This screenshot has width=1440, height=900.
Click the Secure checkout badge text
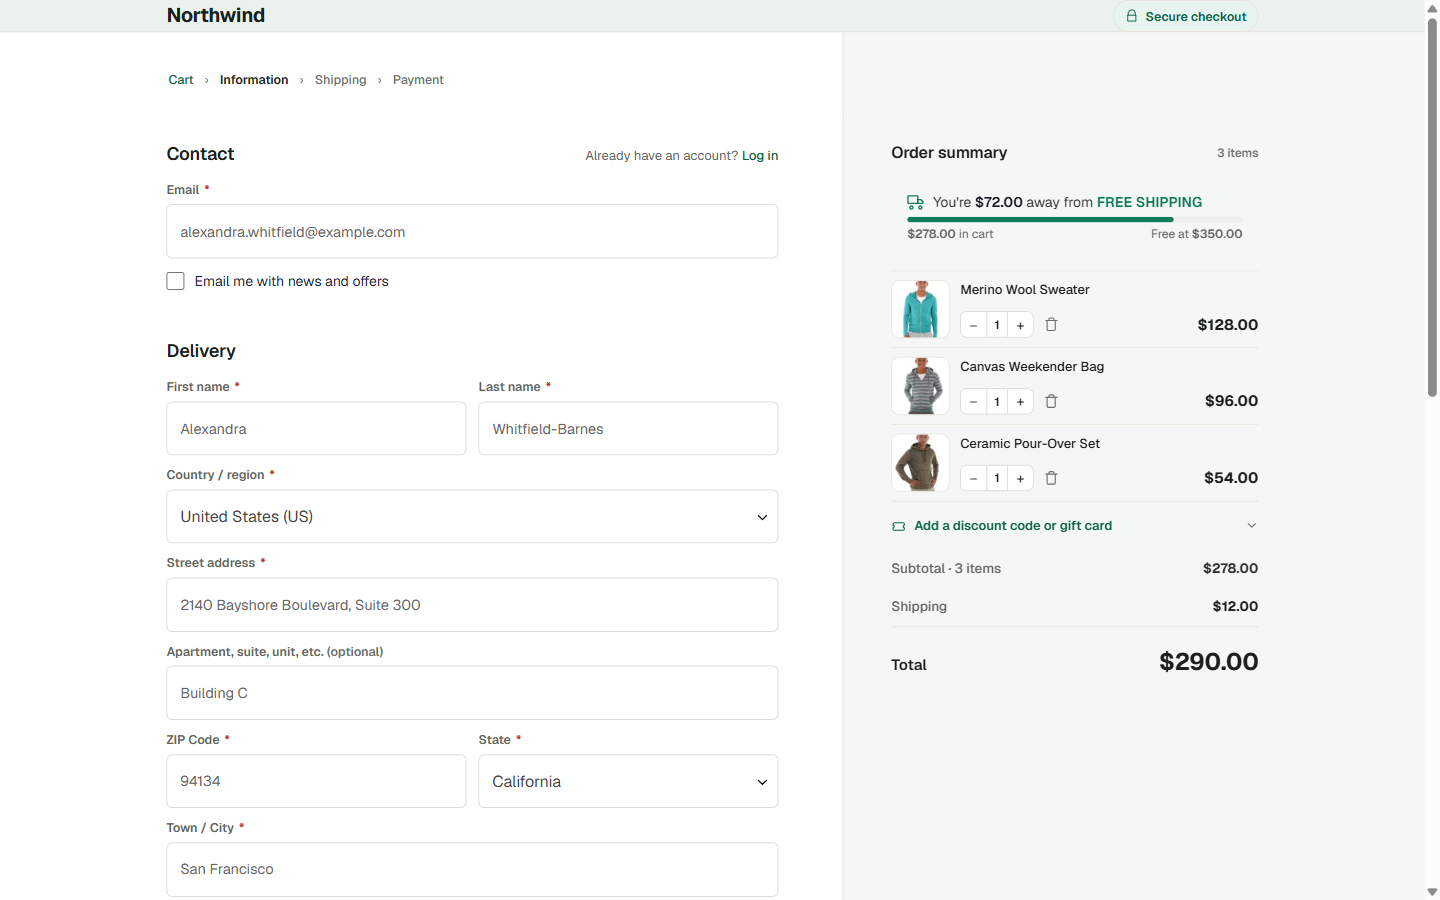(1196, 17)
